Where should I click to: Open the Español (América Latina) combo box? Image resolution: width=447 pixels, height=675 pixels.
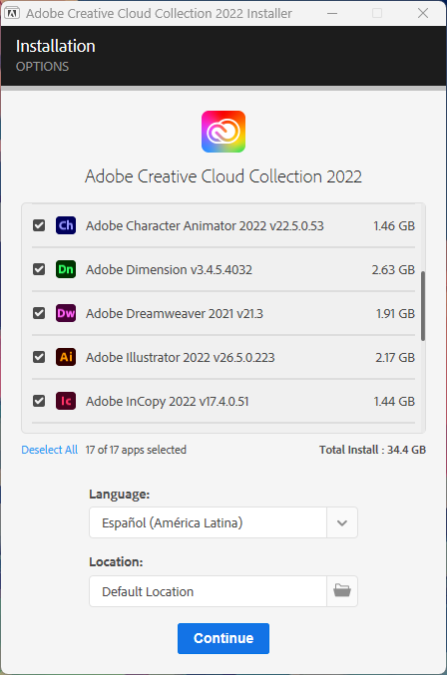223,523
